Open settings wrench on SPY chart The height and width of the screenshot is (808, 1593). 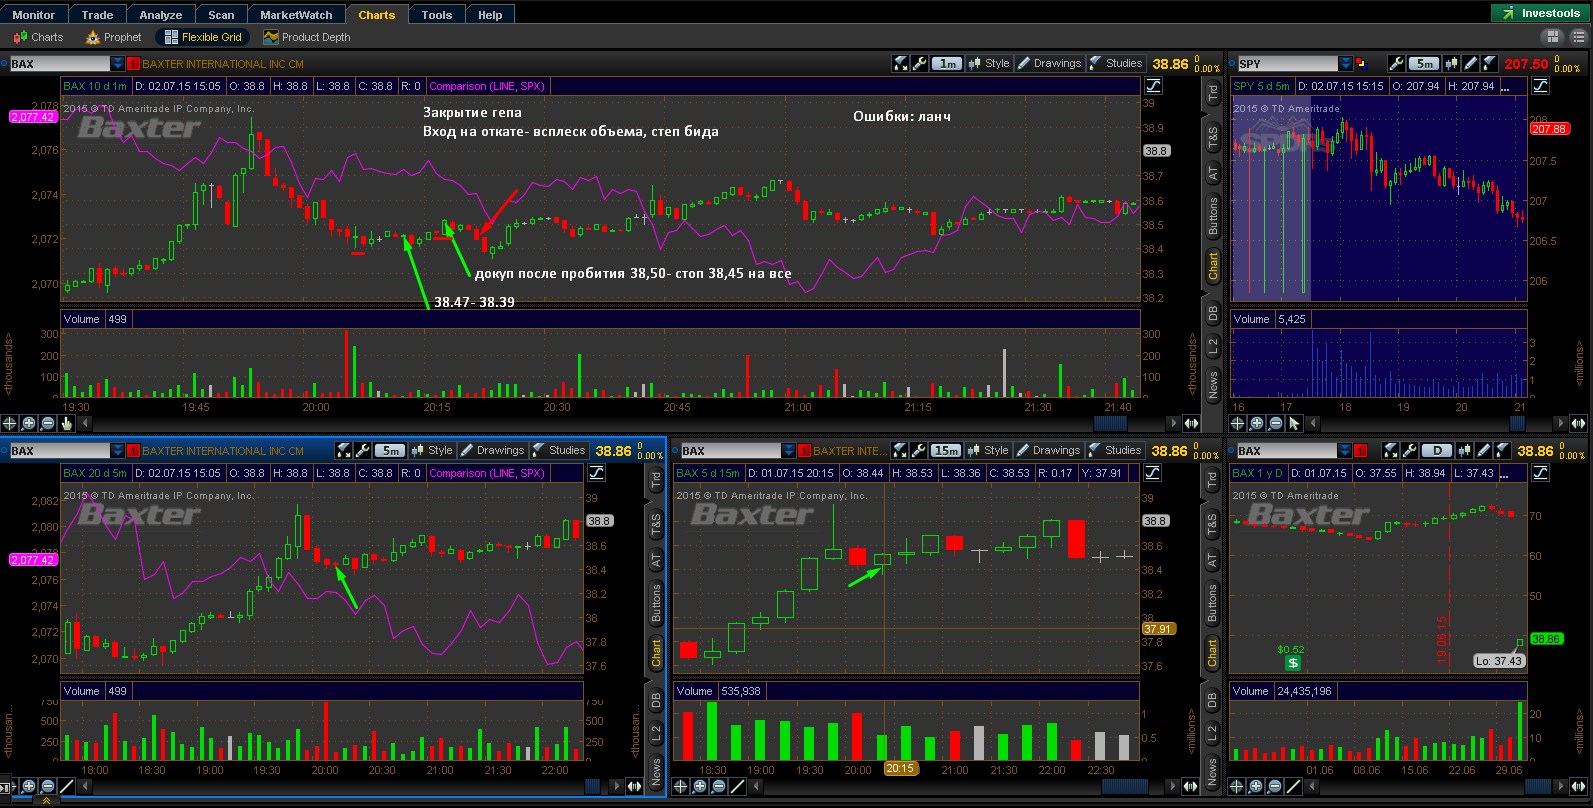1397,63
